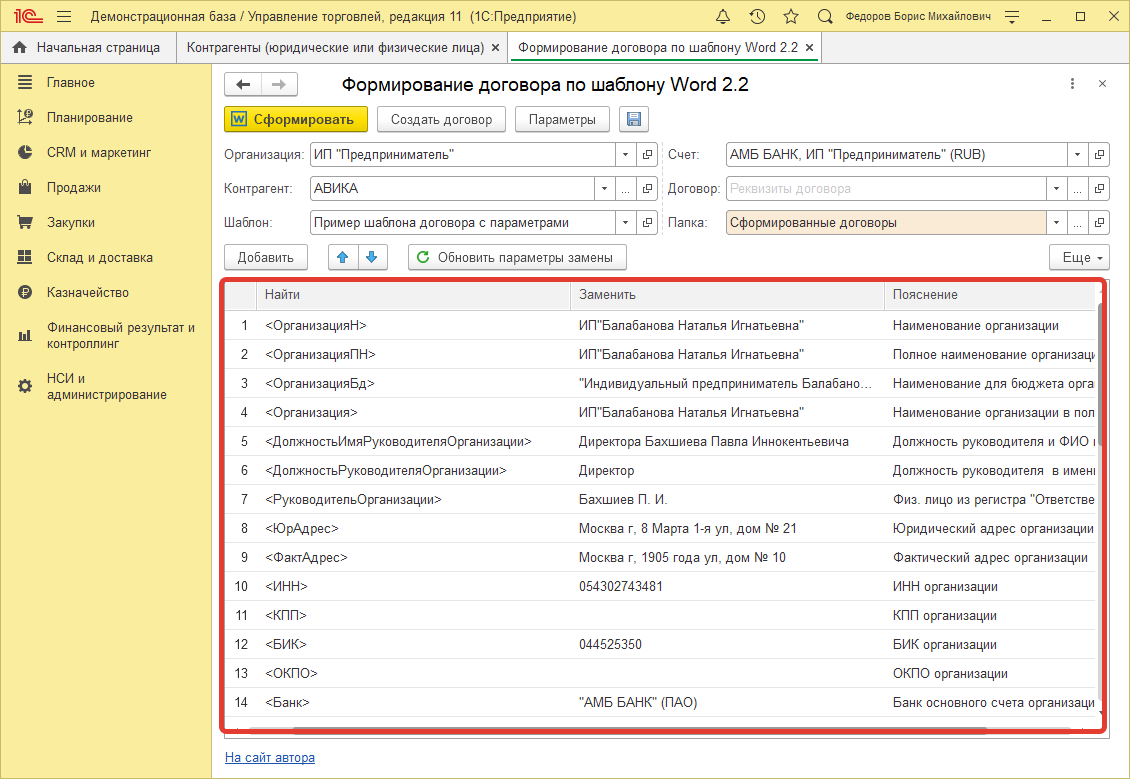1130x779 pixels.
Task: Expand the Организация dropdown list
Action: (x=626, y=155)
